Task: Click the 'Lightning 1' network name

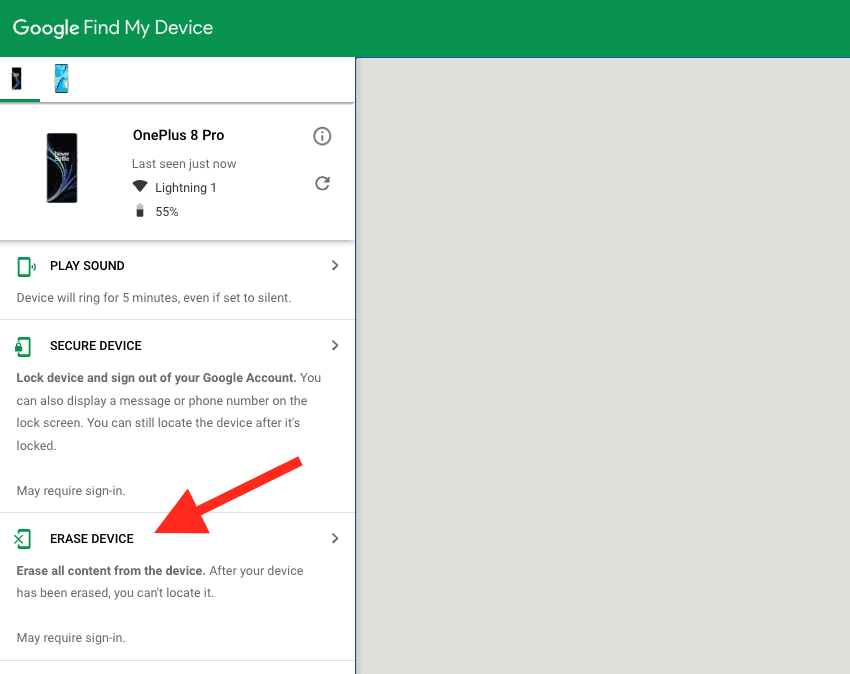Action: [x=185, y=188]
